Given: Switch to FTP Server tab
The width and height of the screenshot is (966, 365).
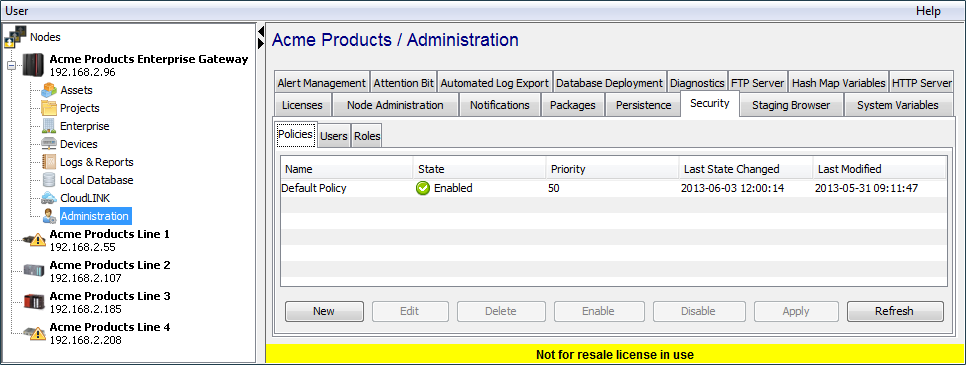Looking at the screenshot, I should [x=758, y=83].
